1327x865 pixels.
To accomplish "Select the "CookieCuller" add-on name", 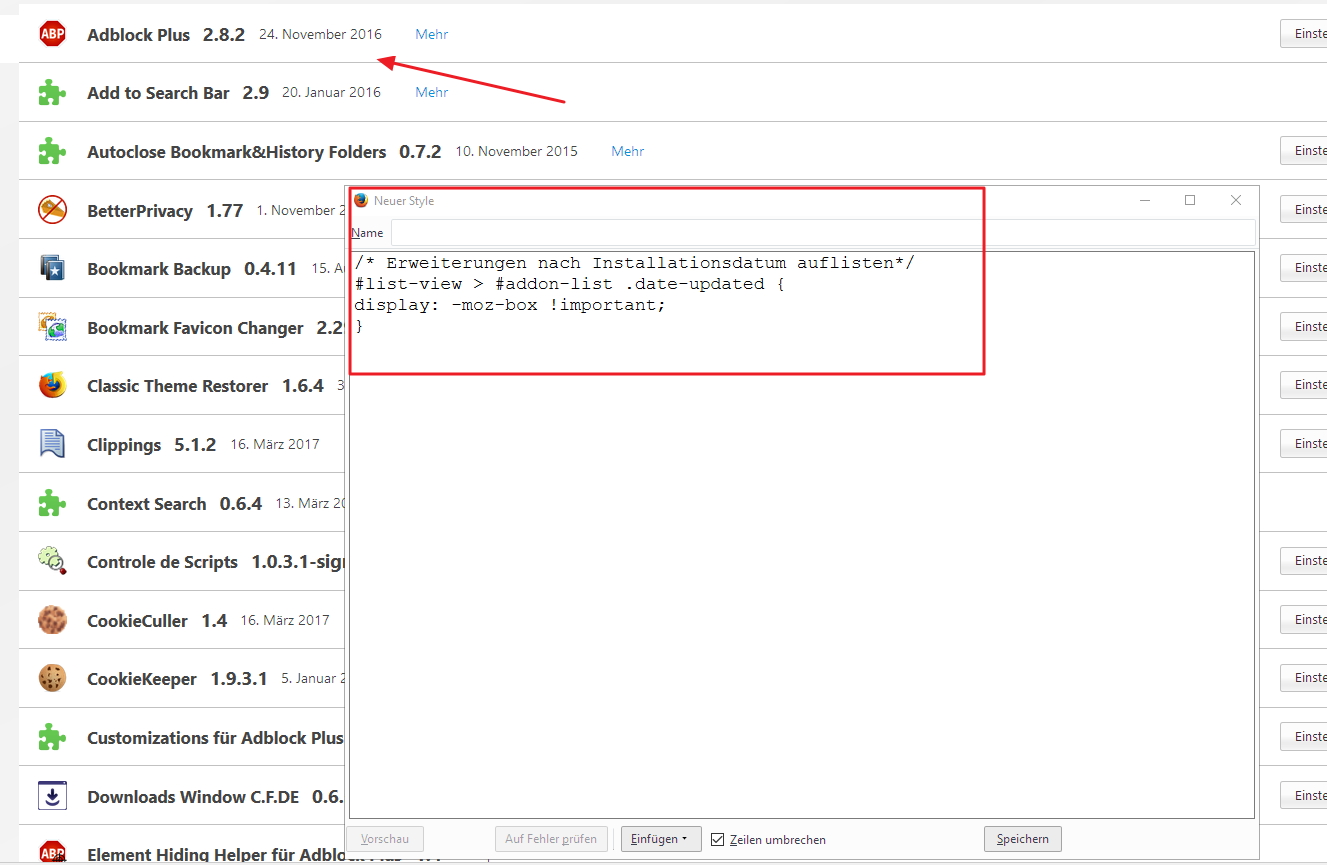I will point(137,621).
